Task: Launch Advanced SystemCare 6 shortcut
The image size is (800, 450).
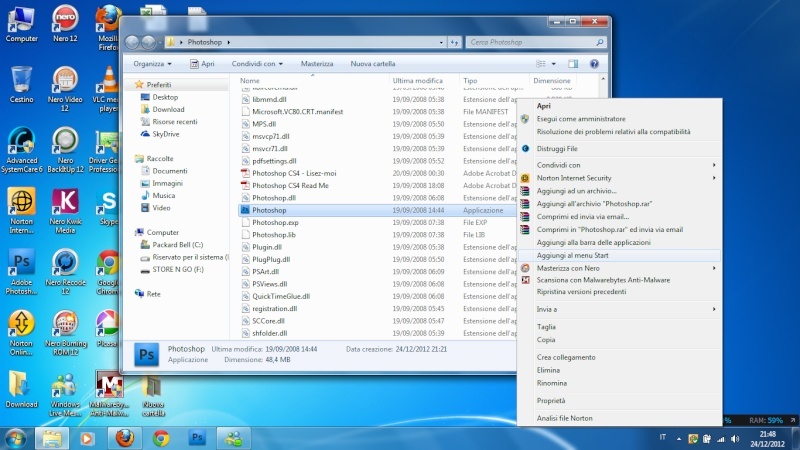Action: (21, 150)
